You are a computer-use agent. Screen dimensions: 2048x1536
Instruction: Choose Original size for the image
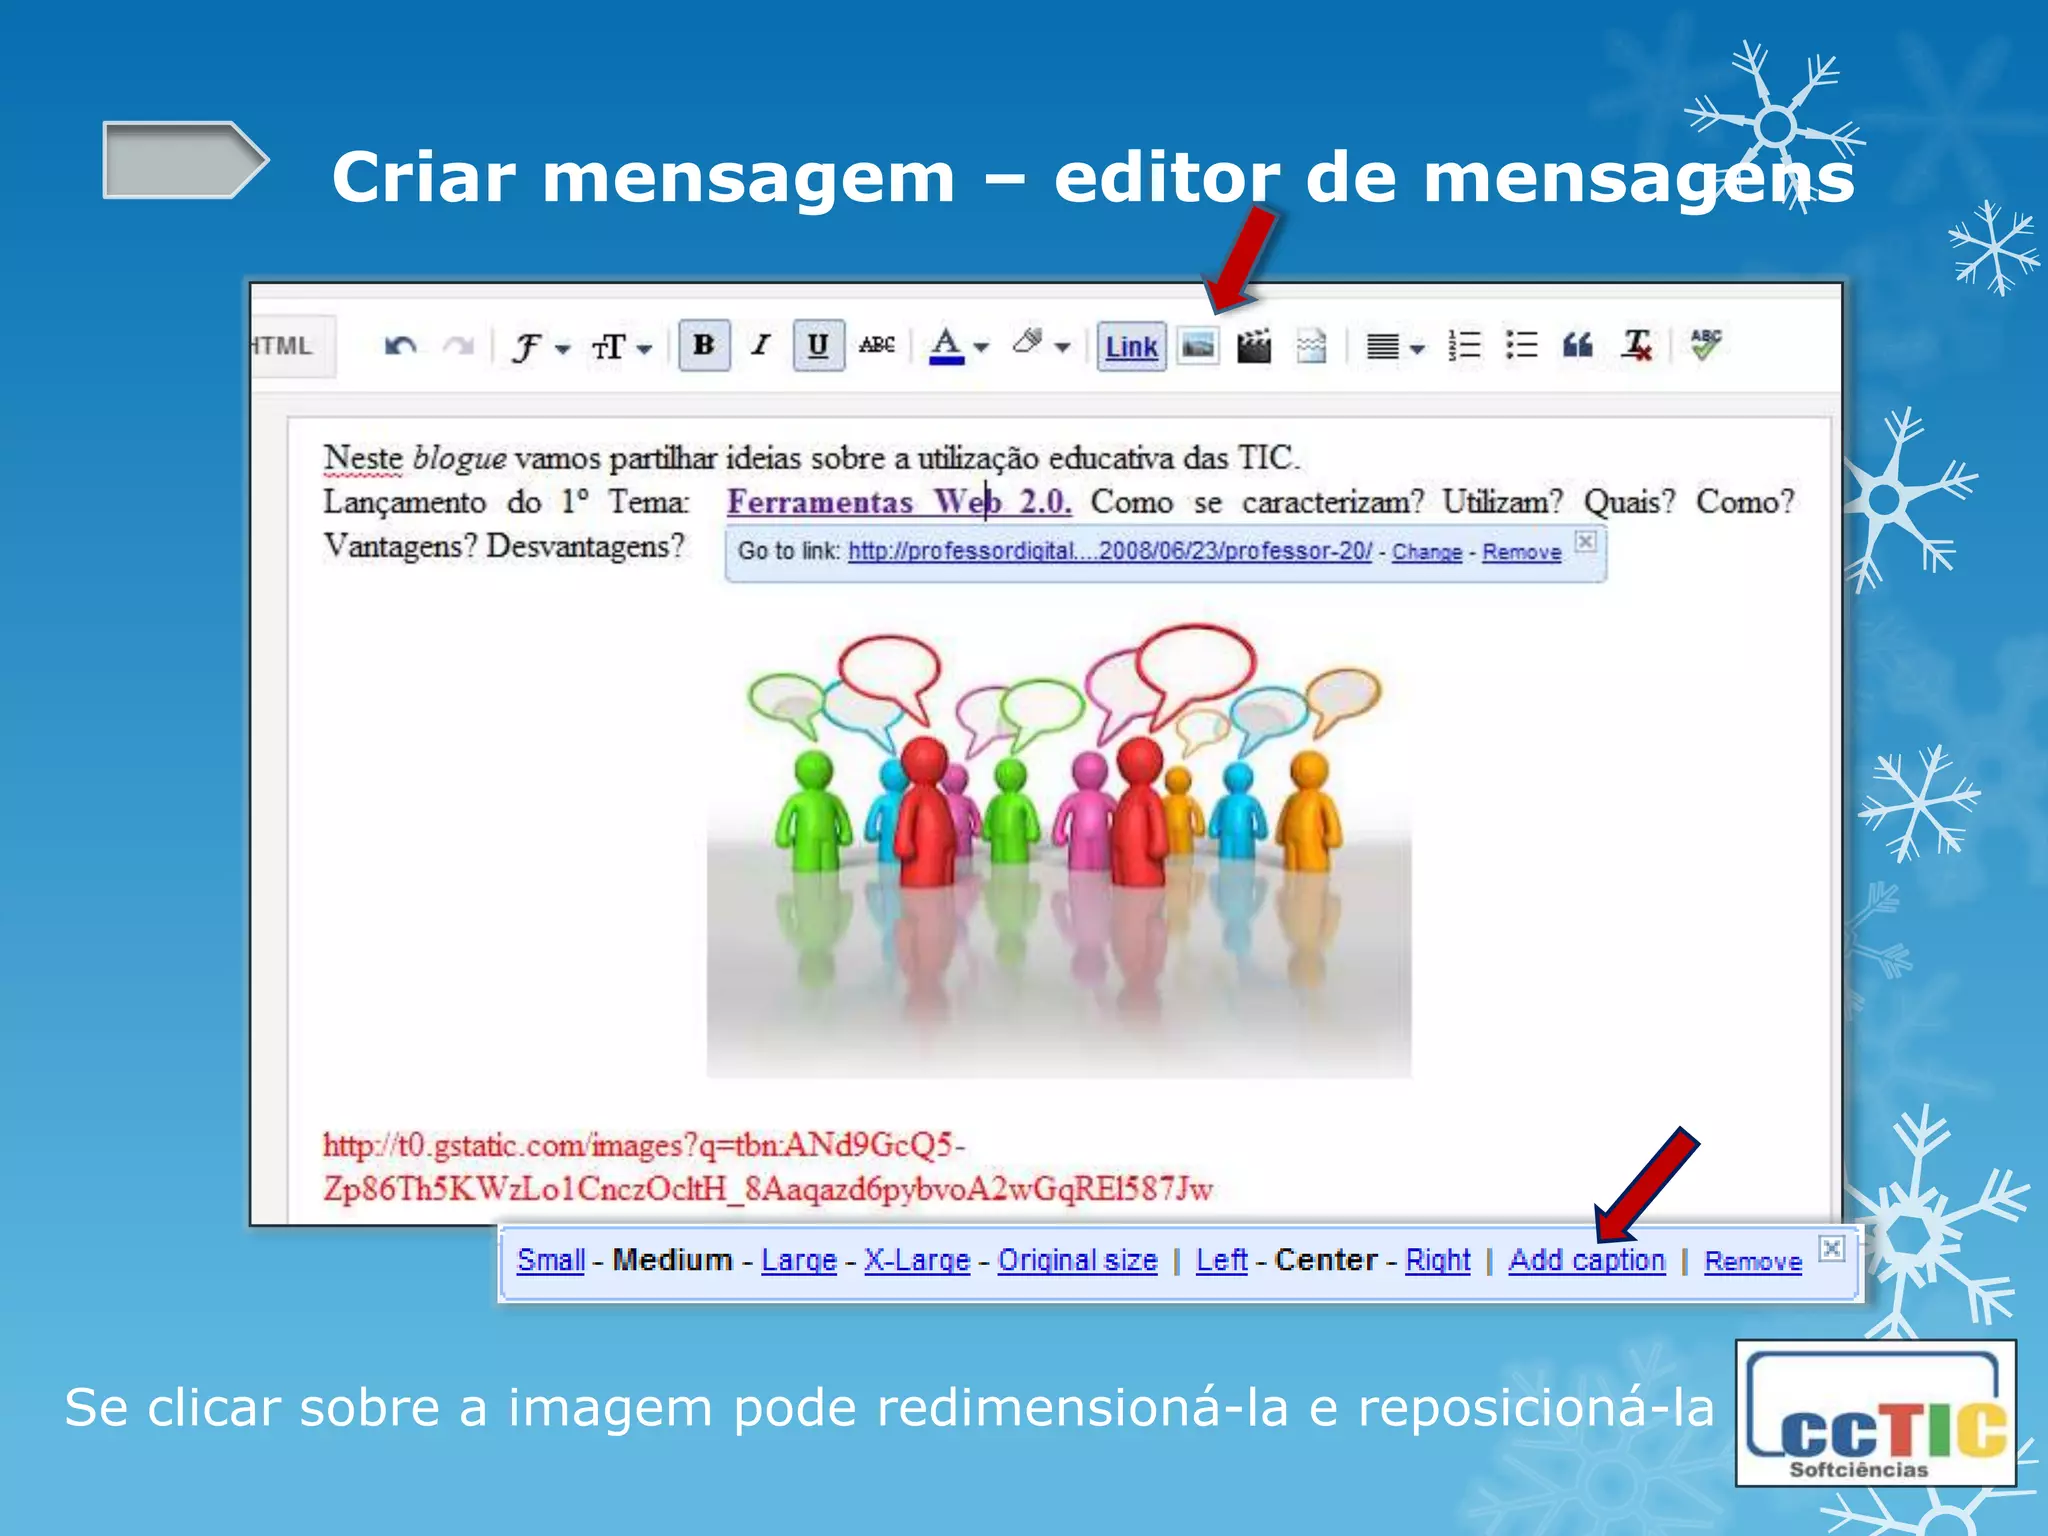tap(1078, 1260)
